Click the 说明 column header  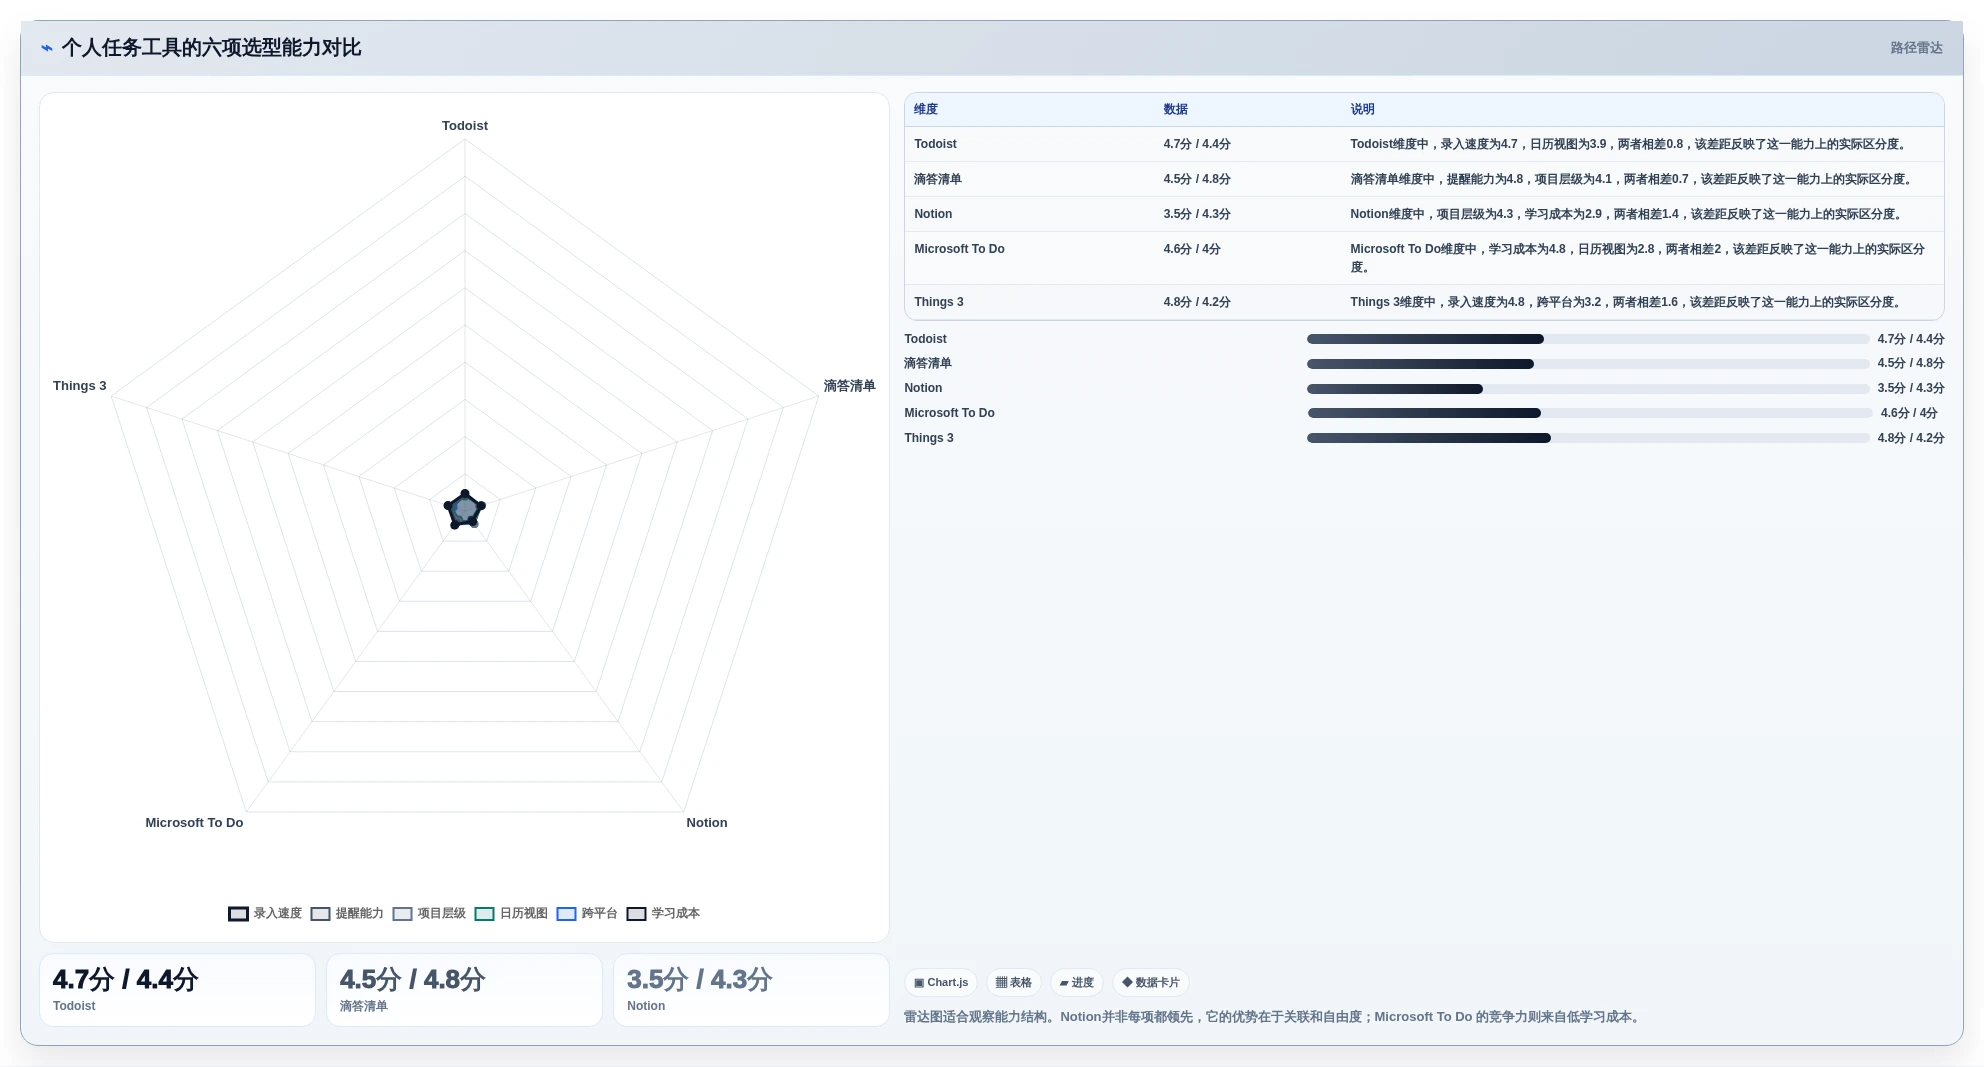pyautogui.click(x=1362, y=109)
